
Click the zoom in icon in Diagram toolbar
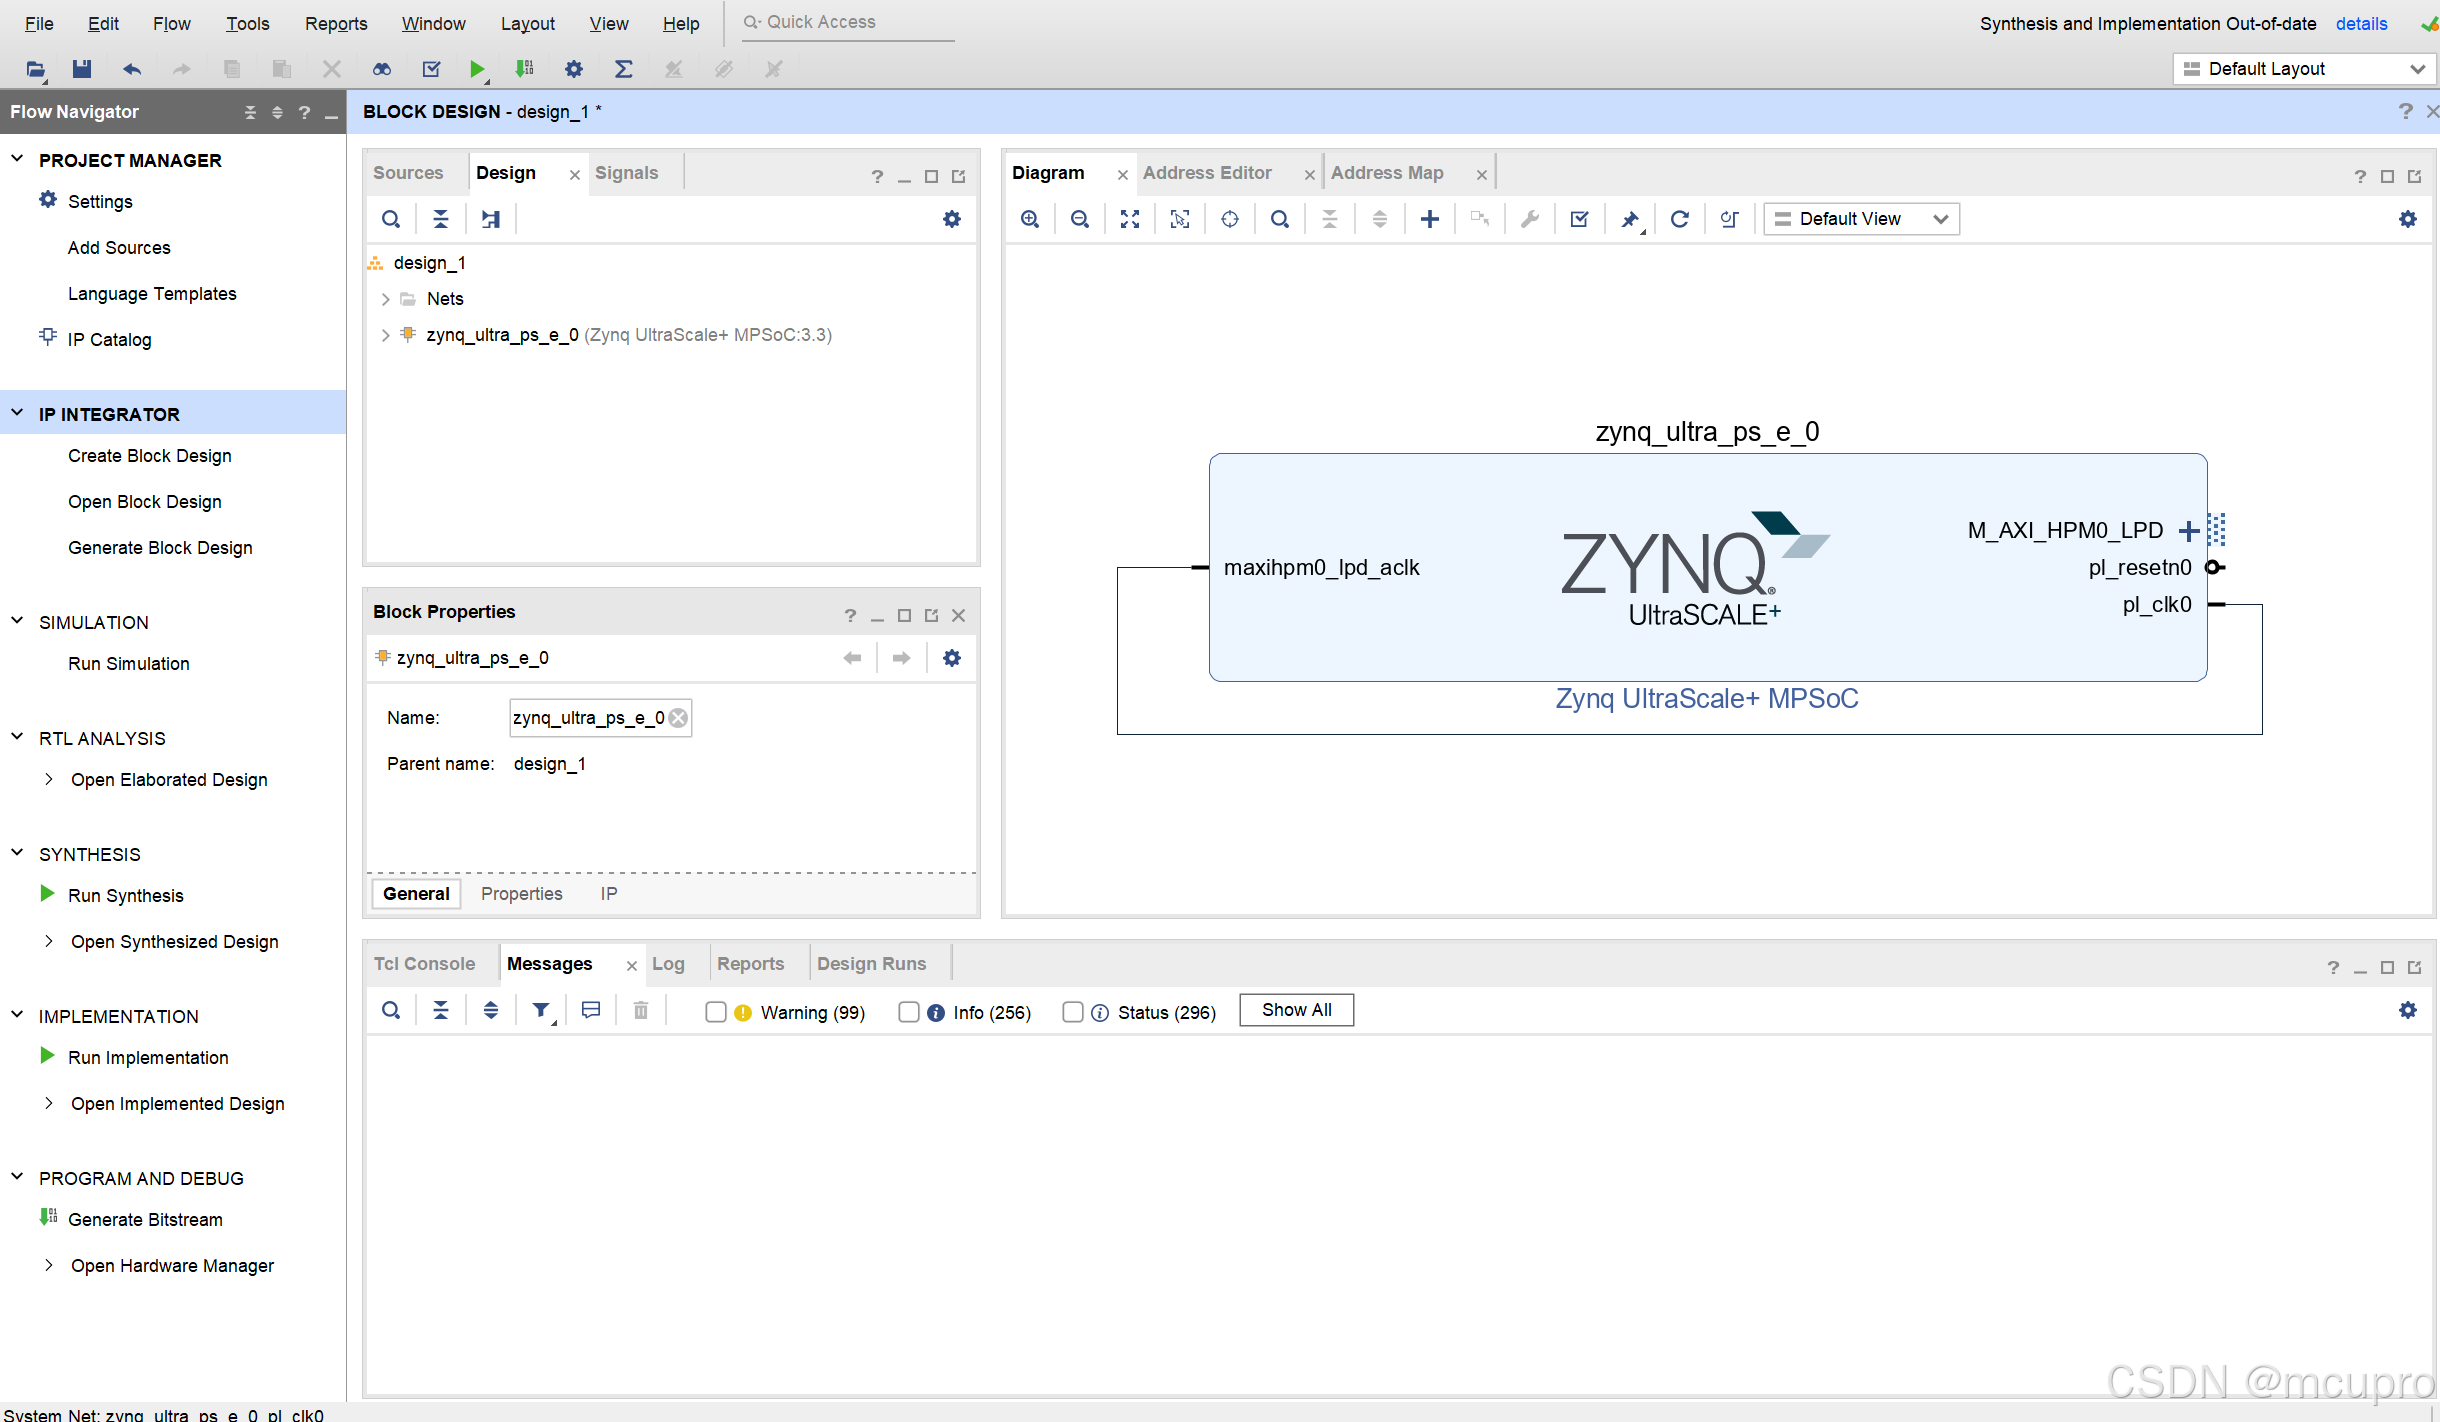(x=1030, y=219)
